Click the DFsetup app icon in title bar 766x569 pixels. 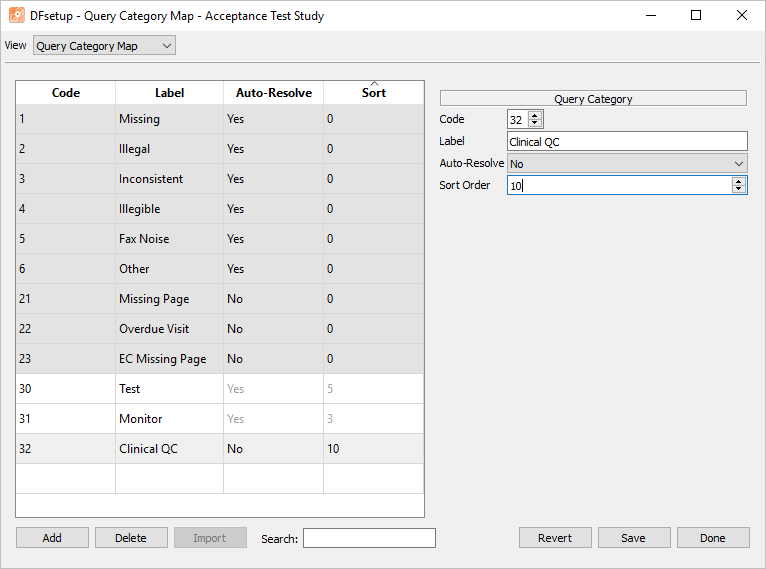click(x=17, y=16)
